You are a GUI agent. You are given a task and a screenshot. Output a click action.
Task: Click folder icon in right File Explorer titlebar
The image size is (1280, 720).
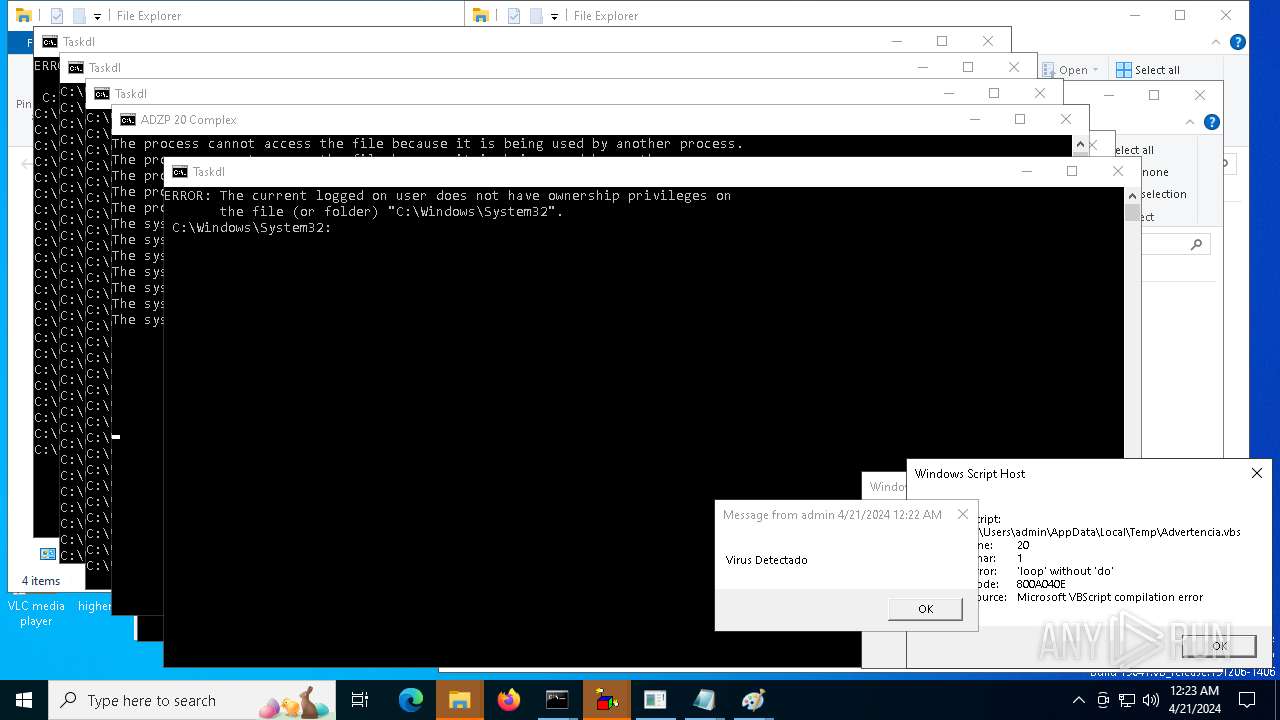point(481,16)
